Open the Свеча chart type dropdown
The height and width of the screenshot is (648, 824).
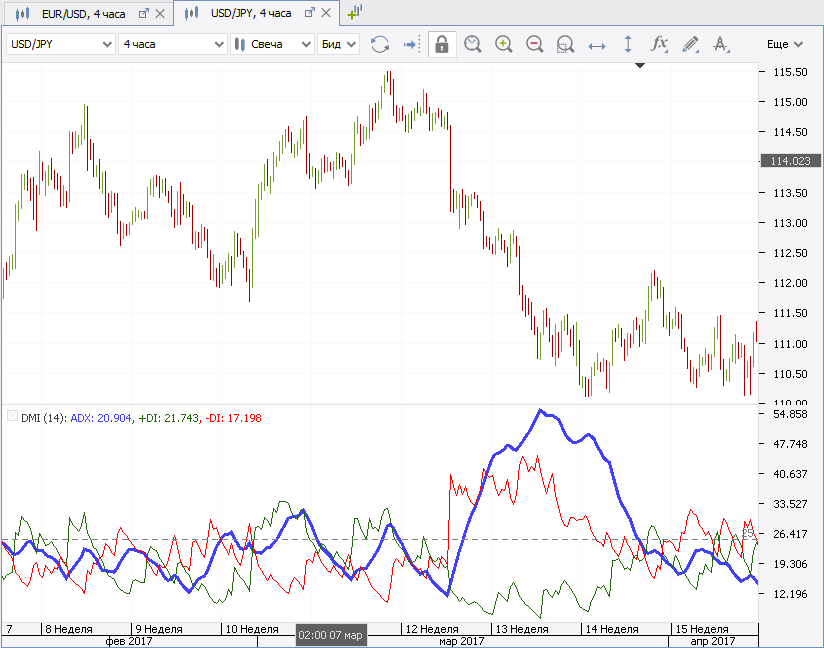point(271,44)
